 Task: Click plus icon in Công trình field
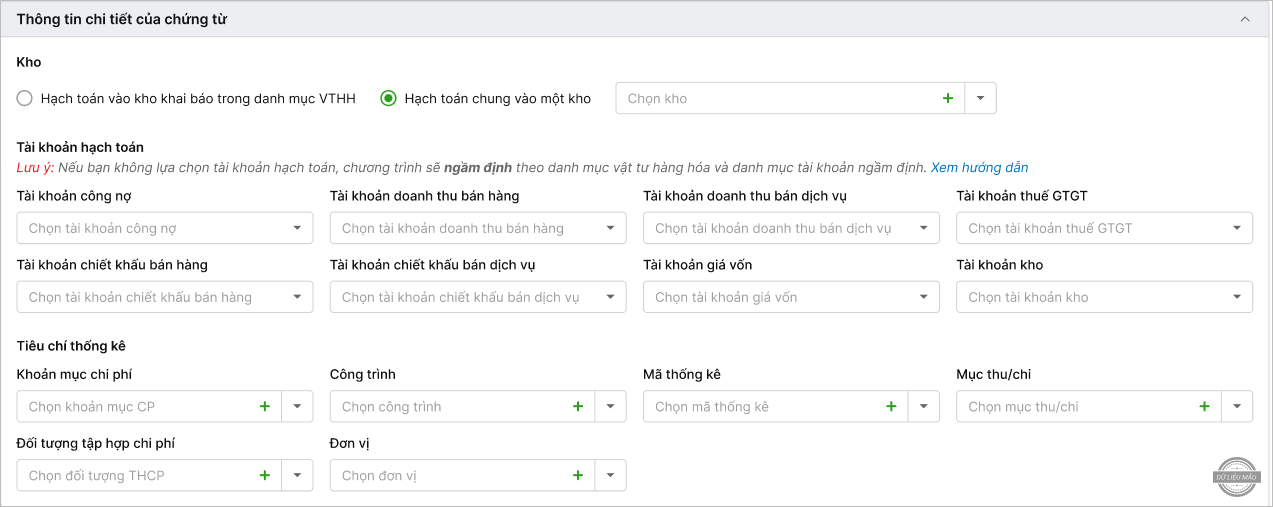[578, 406]
